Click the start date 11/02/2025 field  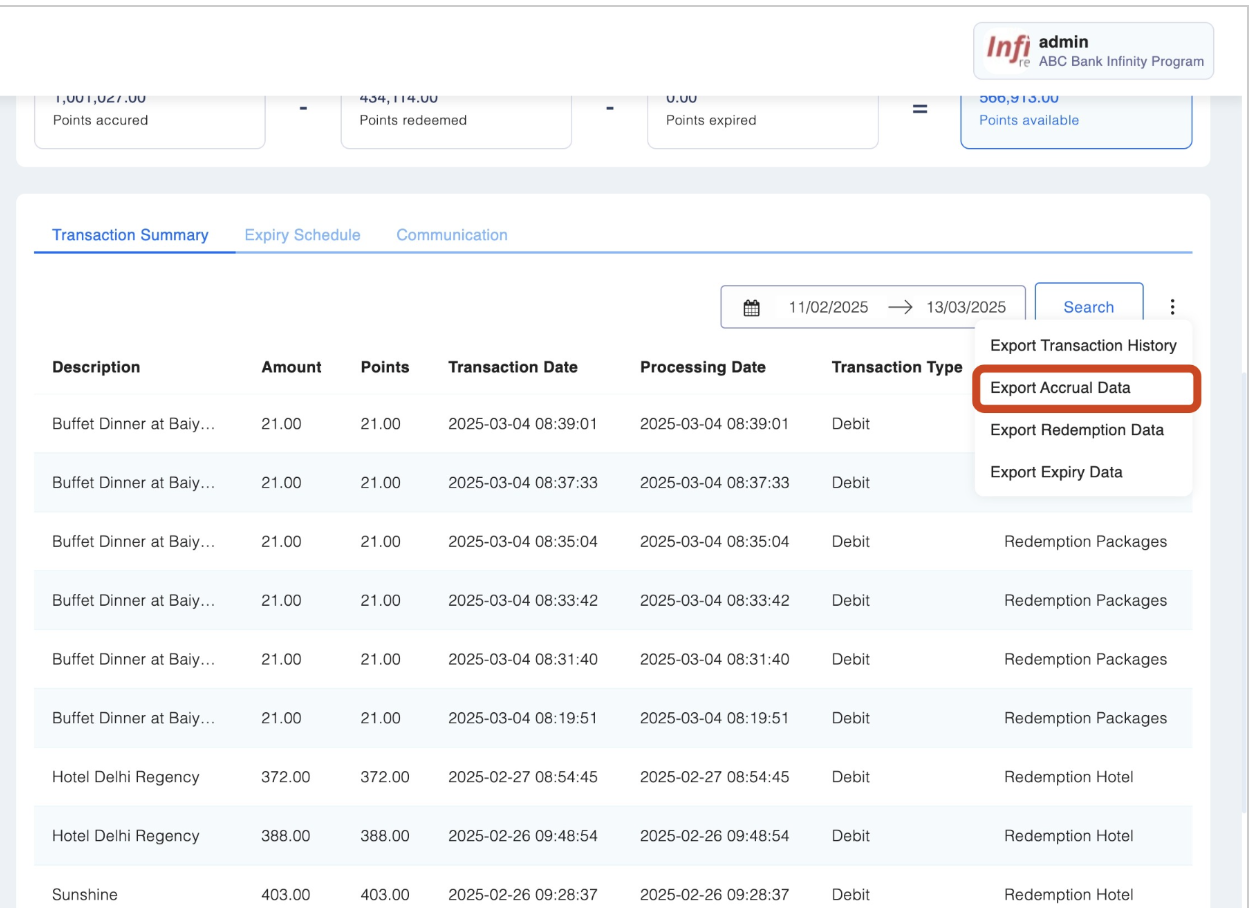coord(828,308)
